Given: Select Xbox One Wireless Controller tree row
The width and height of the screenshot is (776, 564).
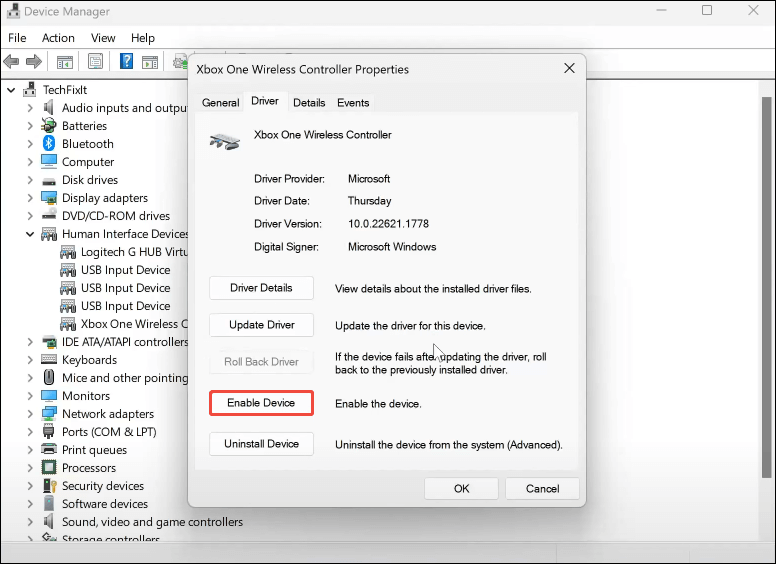Looking at the screenshot, I should coord(124,324).
